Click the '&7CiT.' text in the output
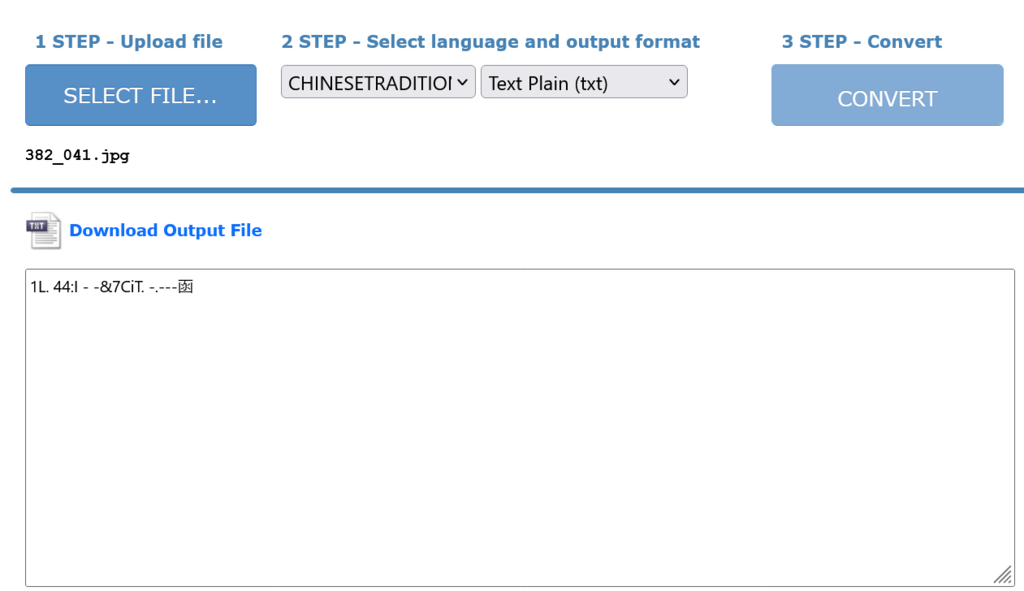This screenshot has width=1024, height=591. 122,287
